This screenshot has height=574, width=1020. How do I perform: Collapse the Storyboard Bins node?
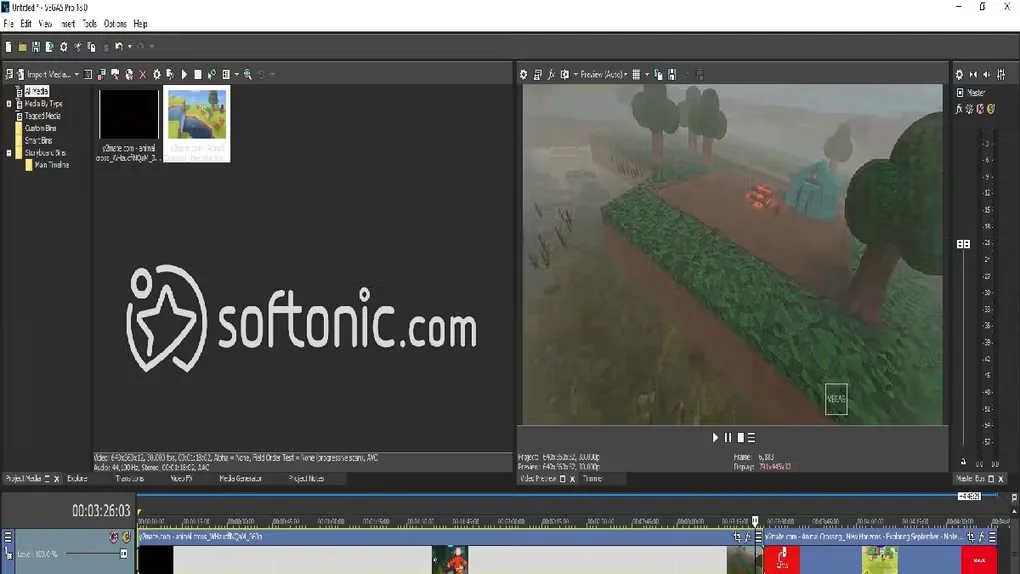click(9, 153)
